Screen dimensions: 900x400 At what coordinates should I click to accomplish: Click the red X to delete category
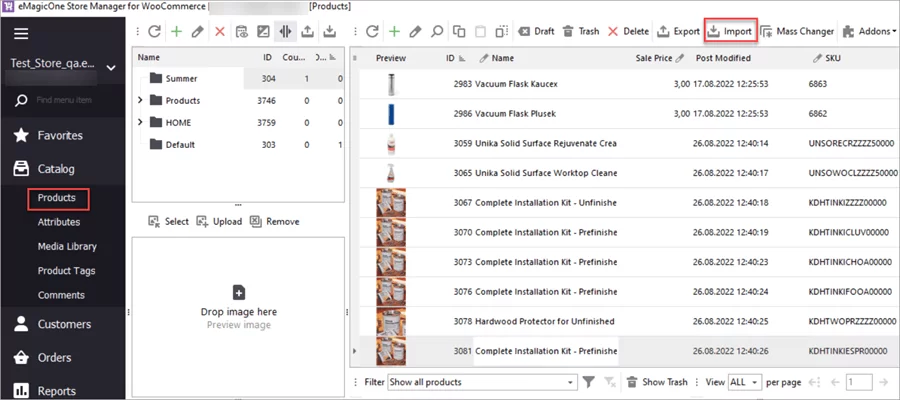point(220,31)
